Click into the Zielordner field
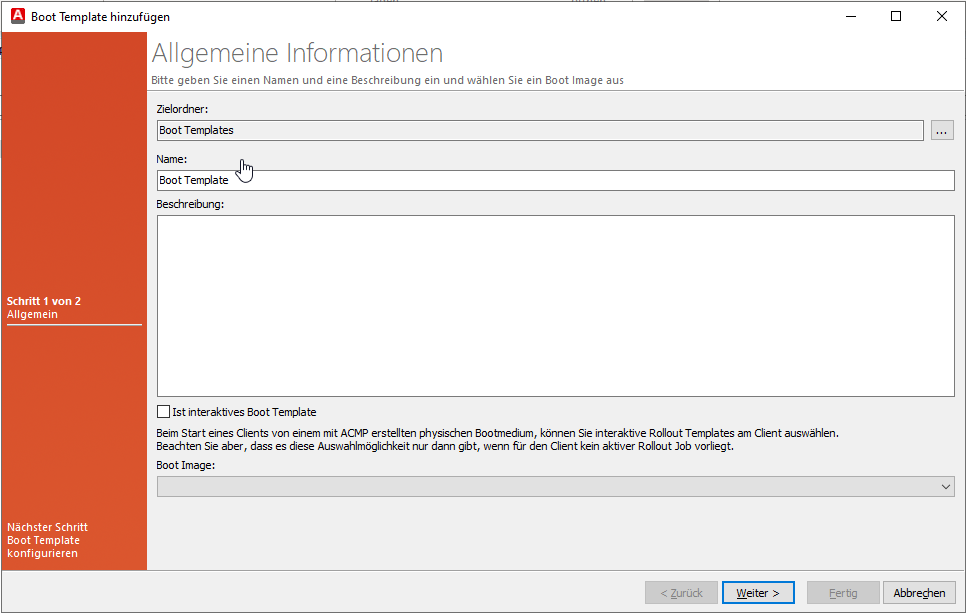 [540, 131]
